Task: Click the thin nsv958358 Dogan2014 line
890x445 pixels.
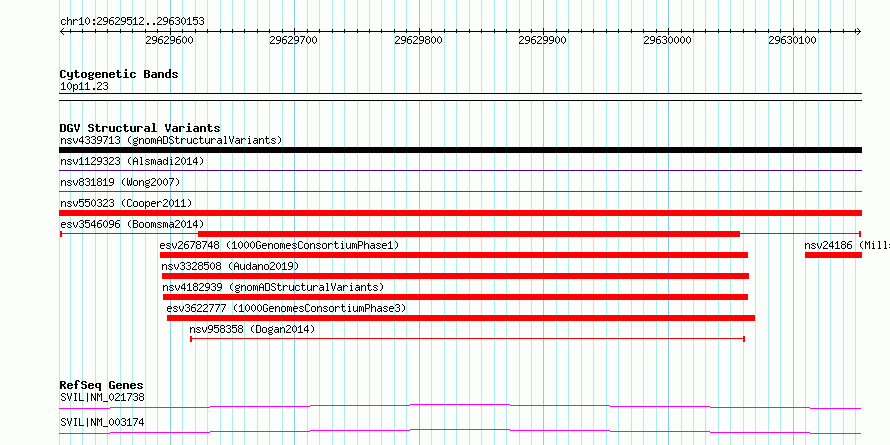Action: (467, 339)
